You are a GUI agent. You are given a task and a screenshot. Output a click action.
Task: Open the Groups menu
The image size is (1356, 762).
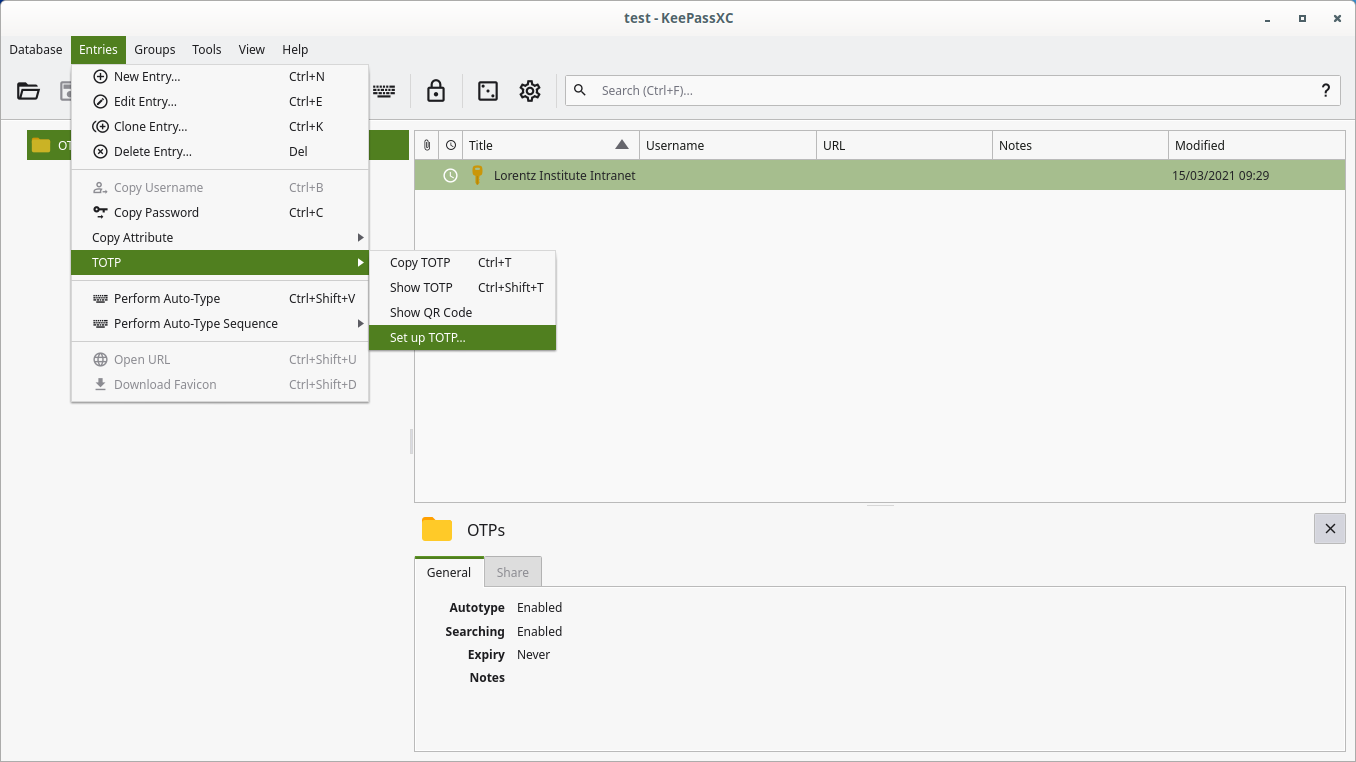[154, 50]
